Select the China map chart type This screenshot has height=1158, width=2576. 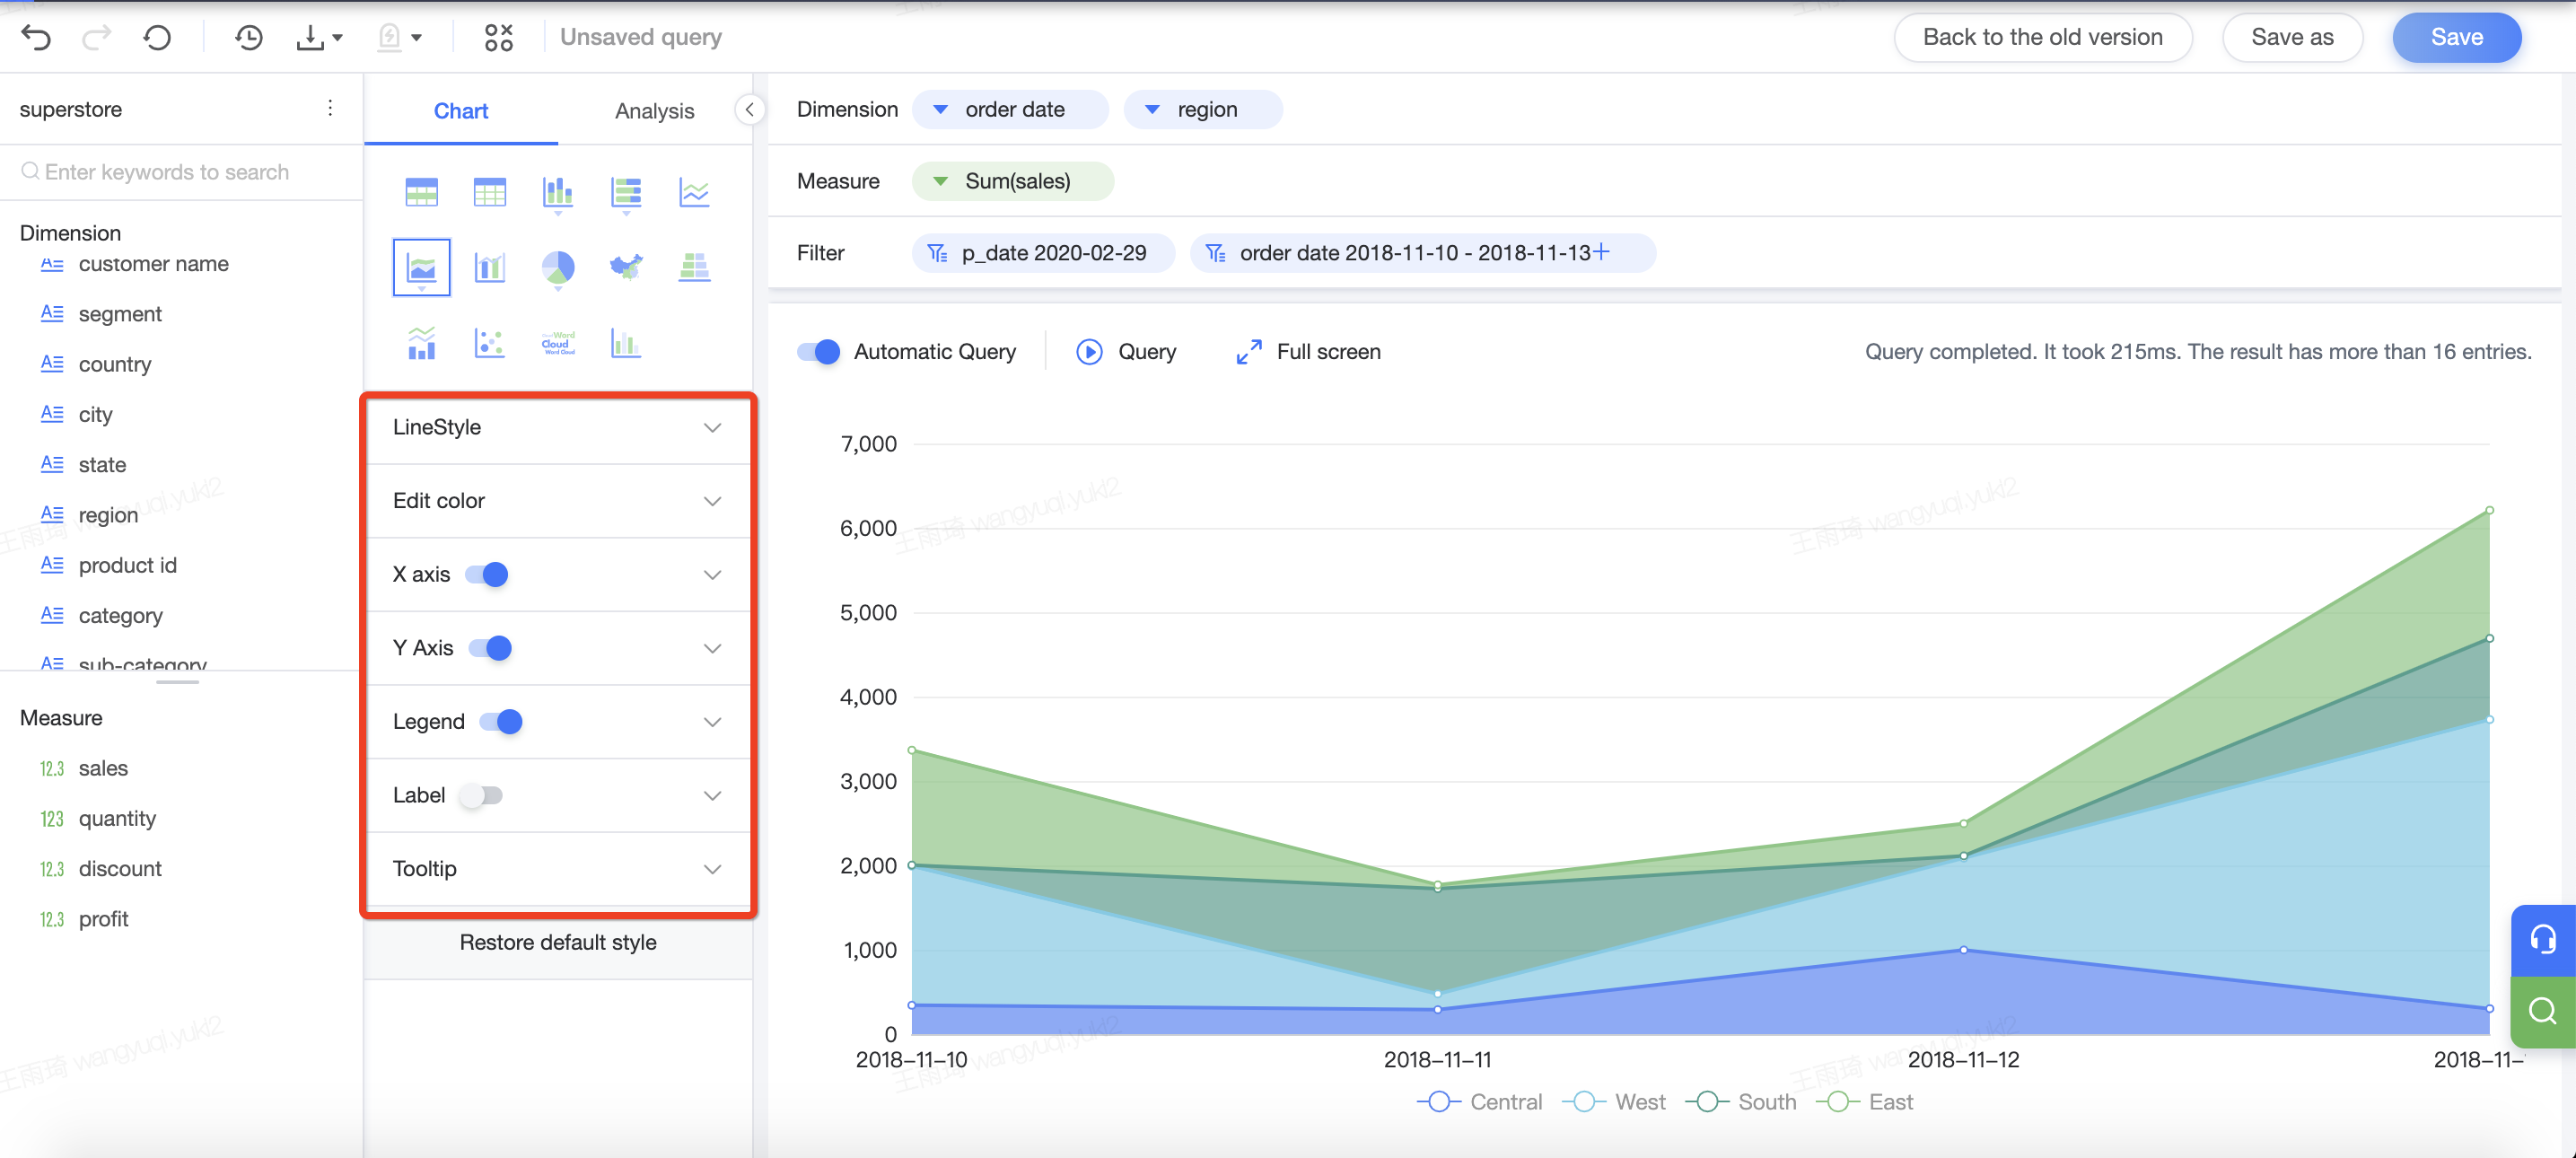pos(626,267)
